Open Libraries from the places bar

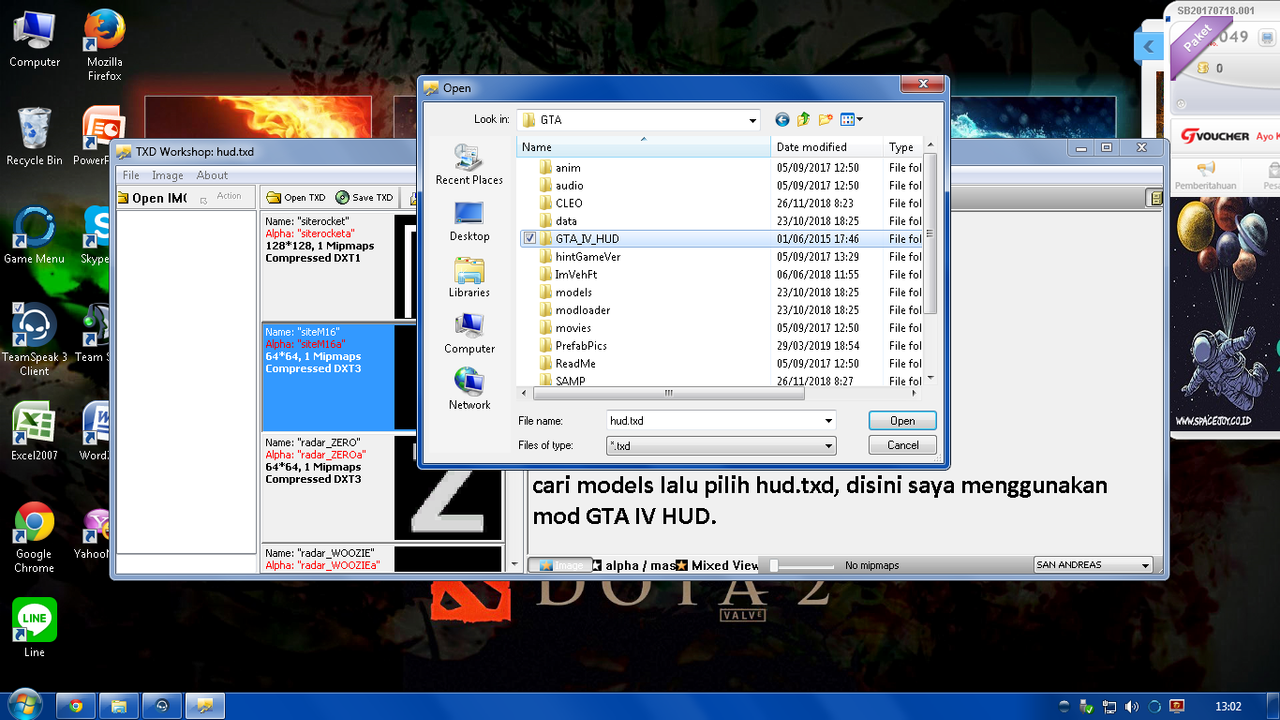469,277
